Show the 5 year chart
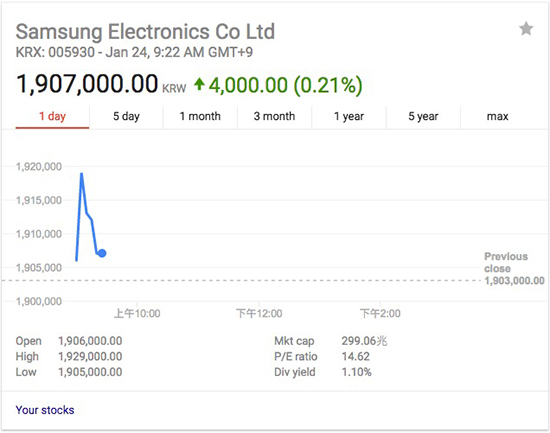Image resolution: width=550 pixels, height=433 pixels. (x=423, y=116)
